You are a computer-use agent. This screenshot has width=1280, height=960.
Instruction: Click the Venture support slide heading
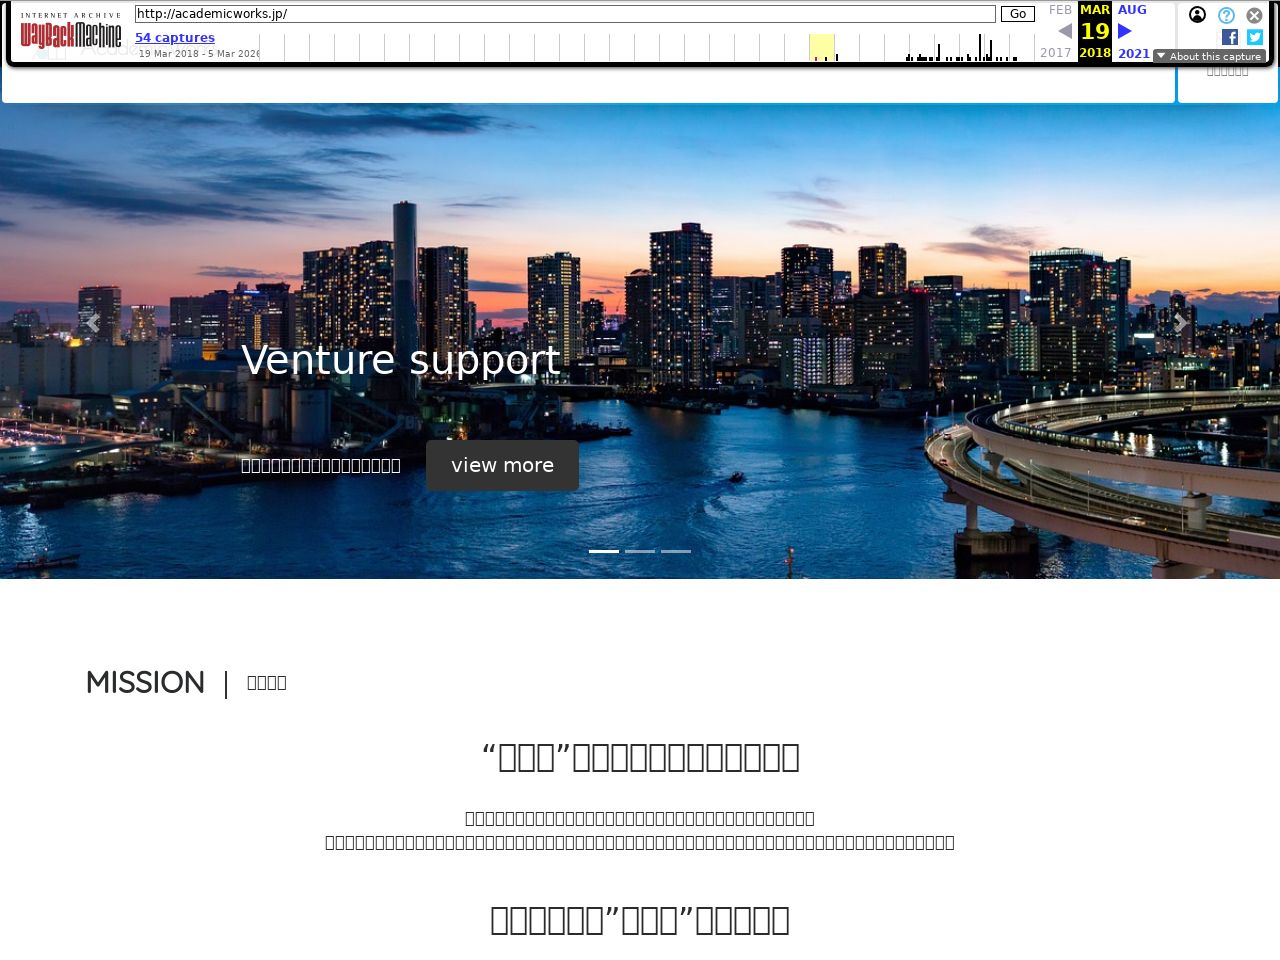pyautogui.click(x=400, y=360)
